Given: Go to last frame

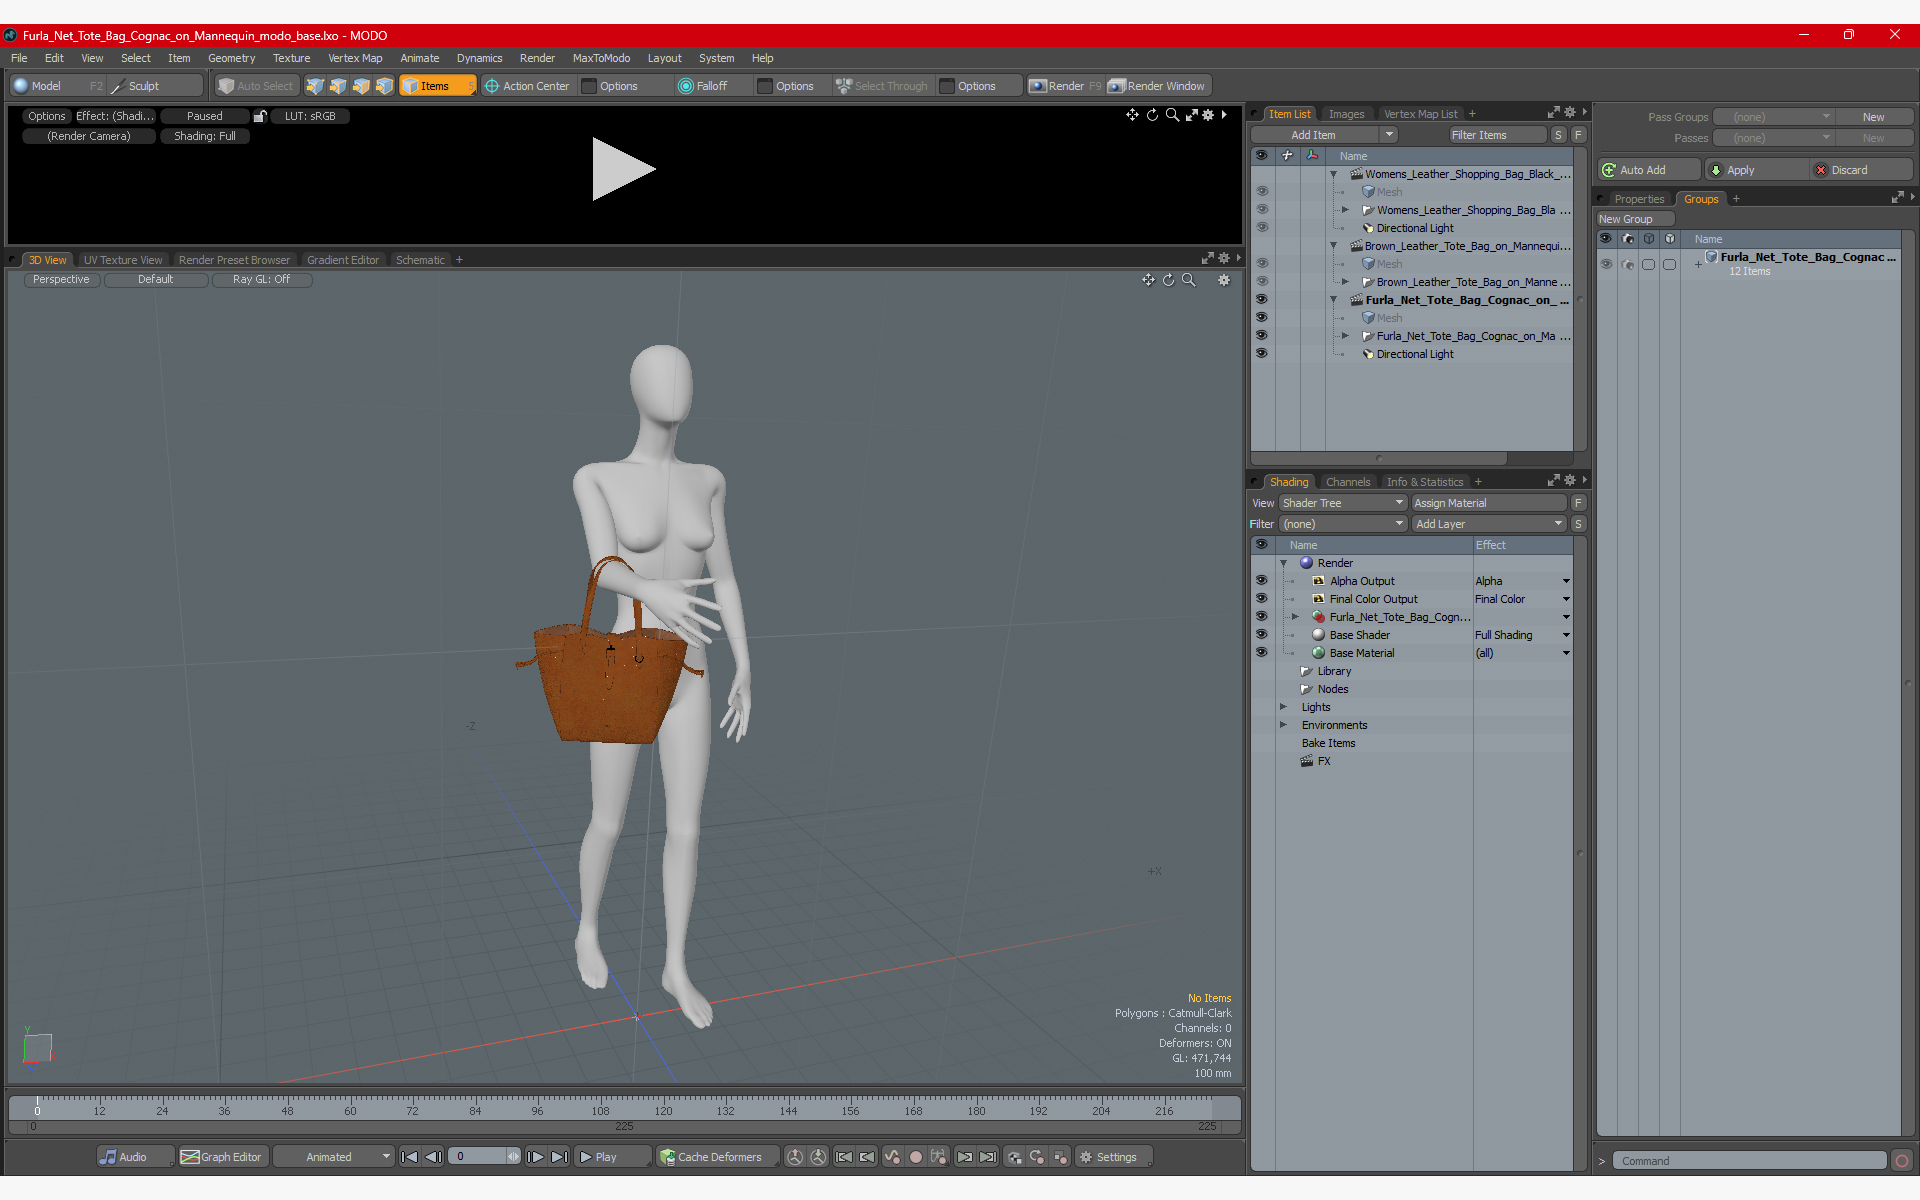Looking at the screenshot, I should 560,1157.
